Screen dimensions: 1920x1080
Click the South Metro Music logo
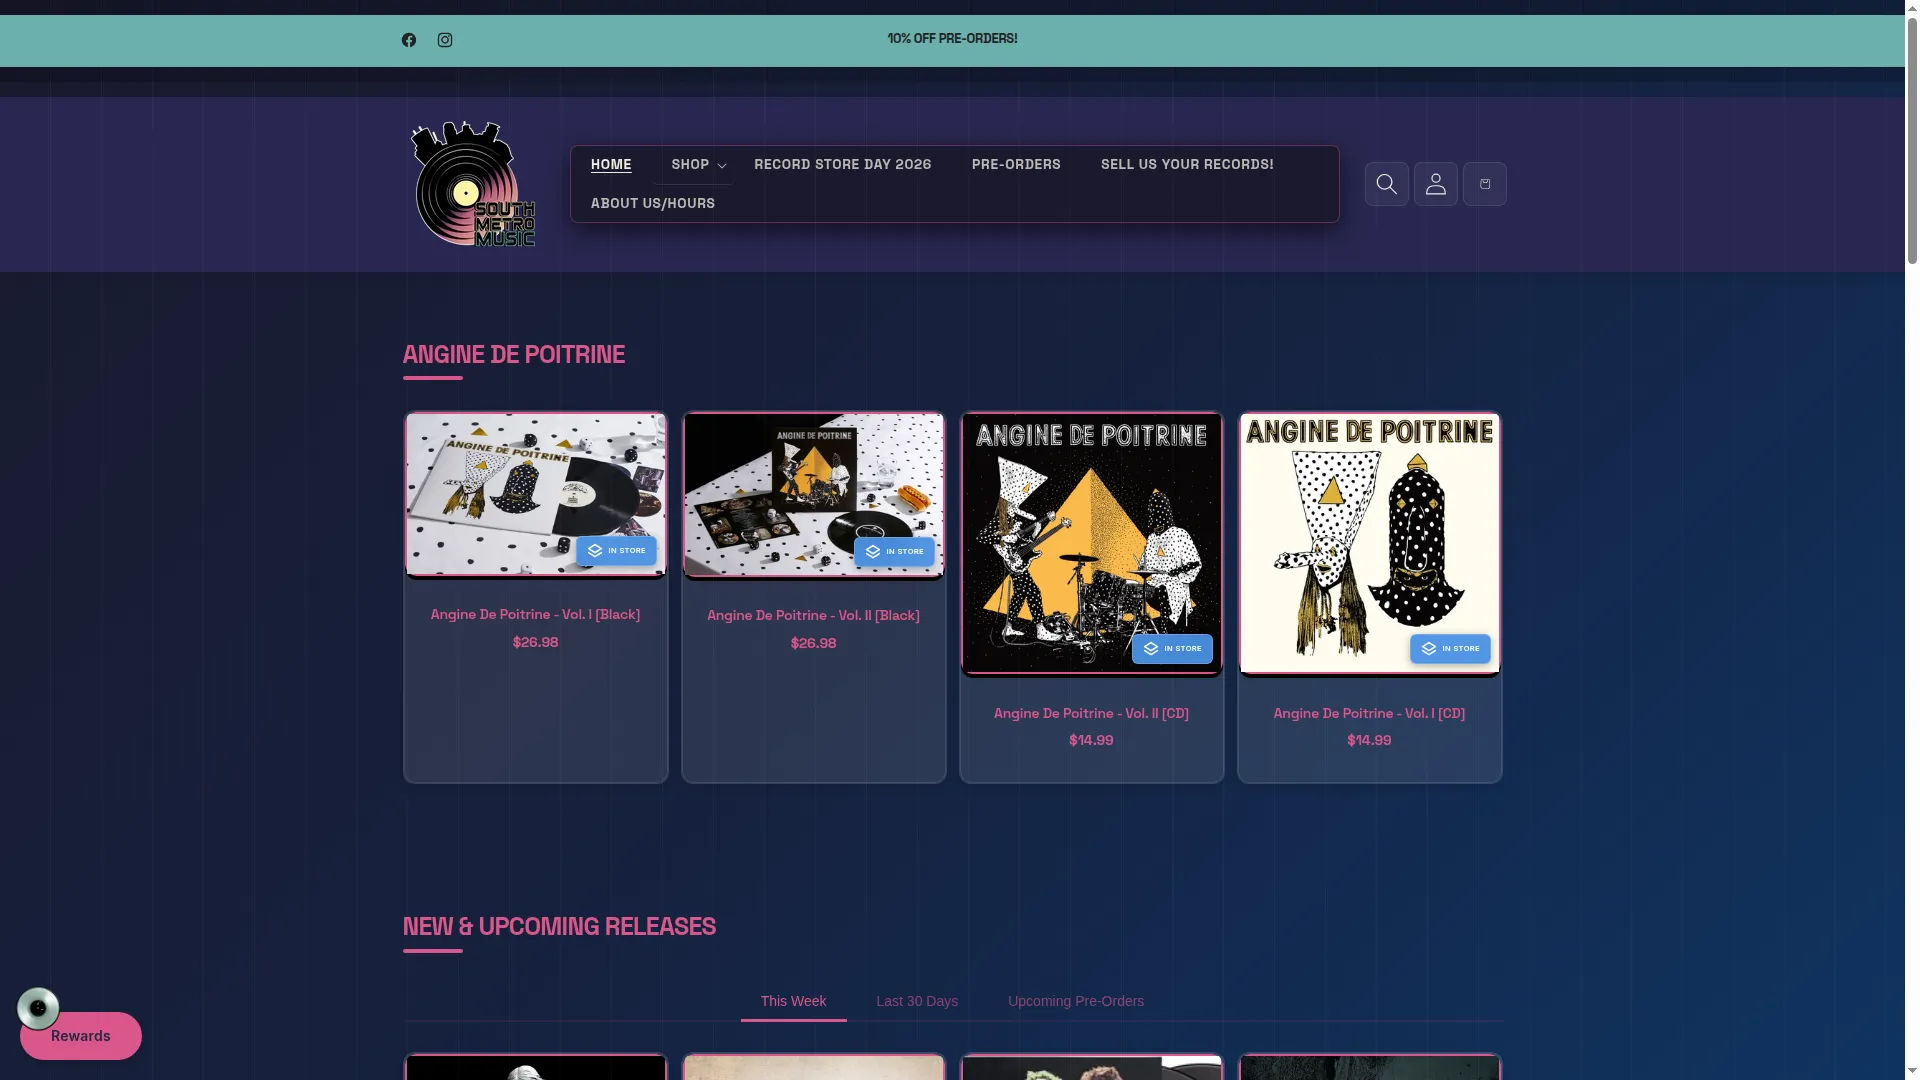click(473, 184)
